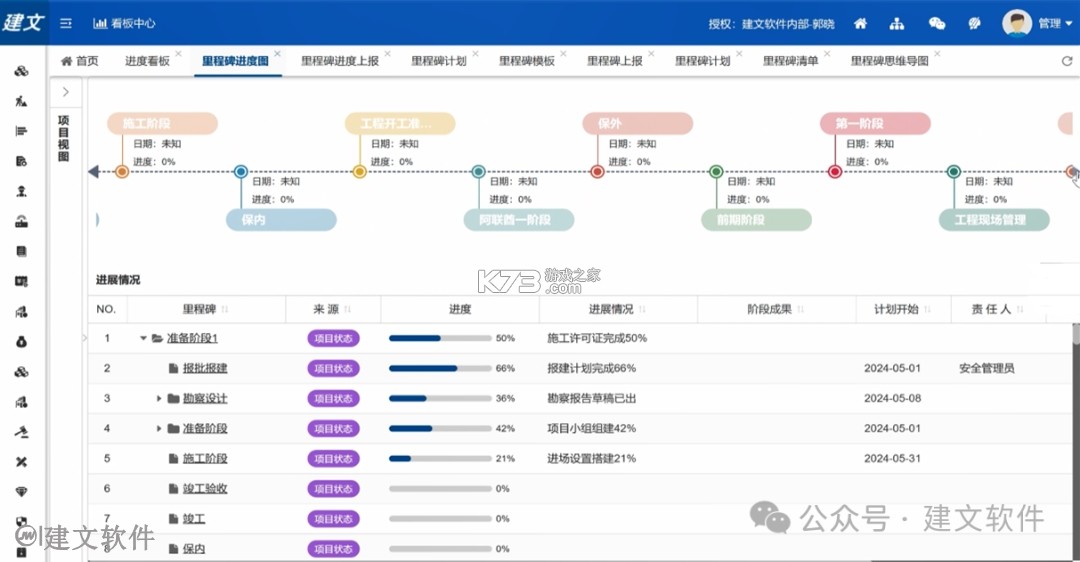This screenshot has width=1080, height=562.
Task: Sort the table by 计划开始 column
Action: [x=927, y=309]
